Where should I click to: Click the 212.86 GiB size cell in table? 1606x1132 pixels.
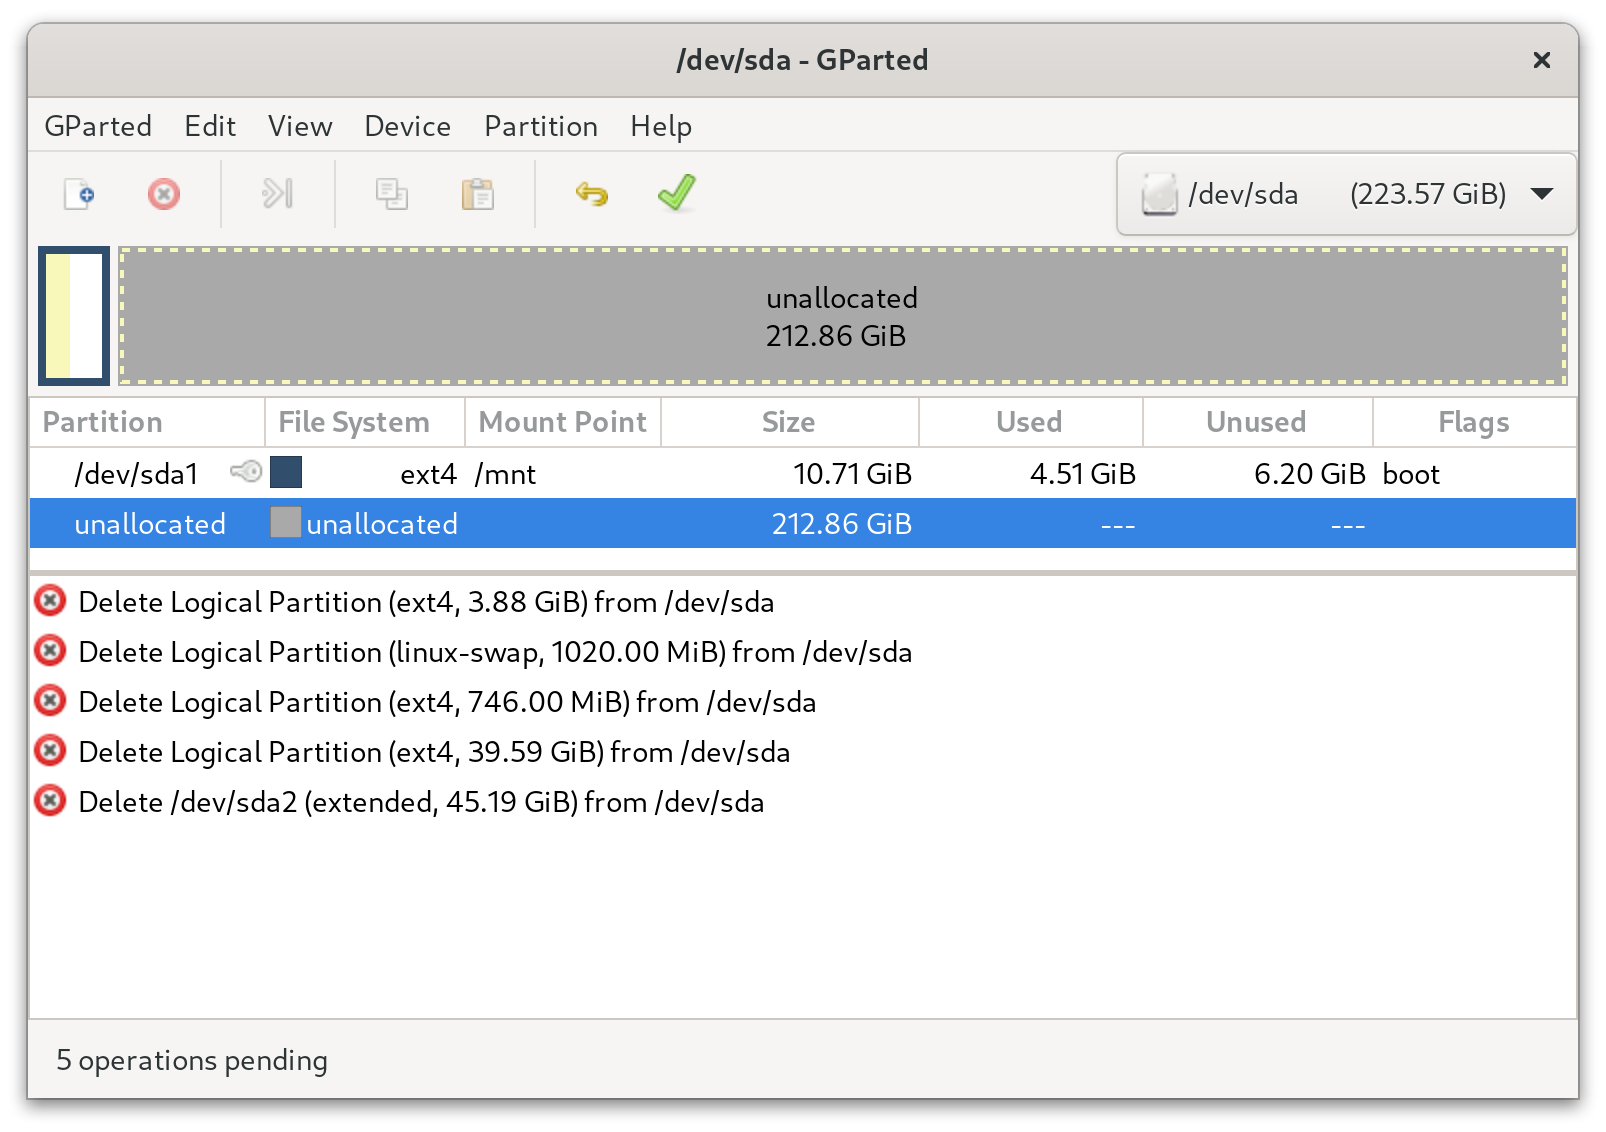click(842, 524)
